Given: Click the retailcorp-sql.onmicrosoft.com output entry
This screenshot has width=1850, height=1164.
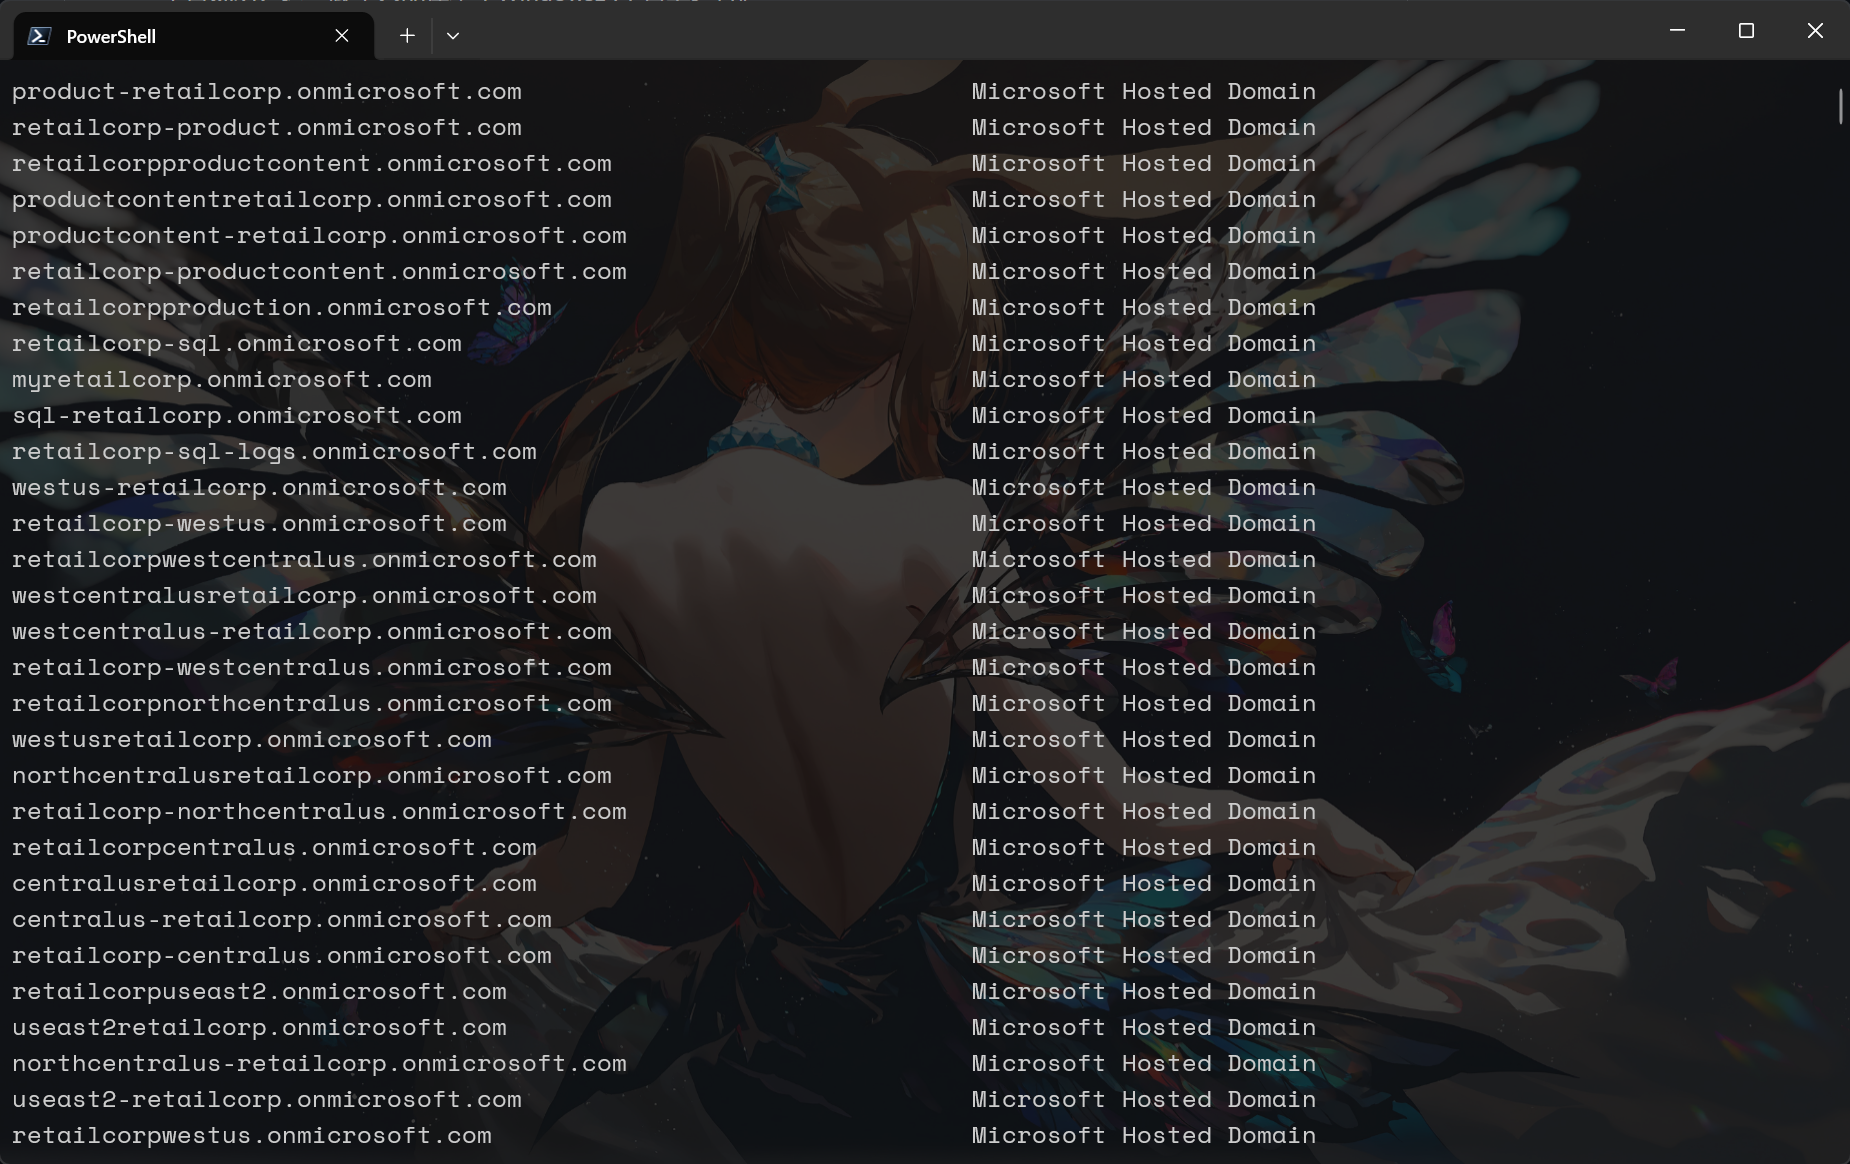Looking at the screenshot, I should tap(237, 344).
